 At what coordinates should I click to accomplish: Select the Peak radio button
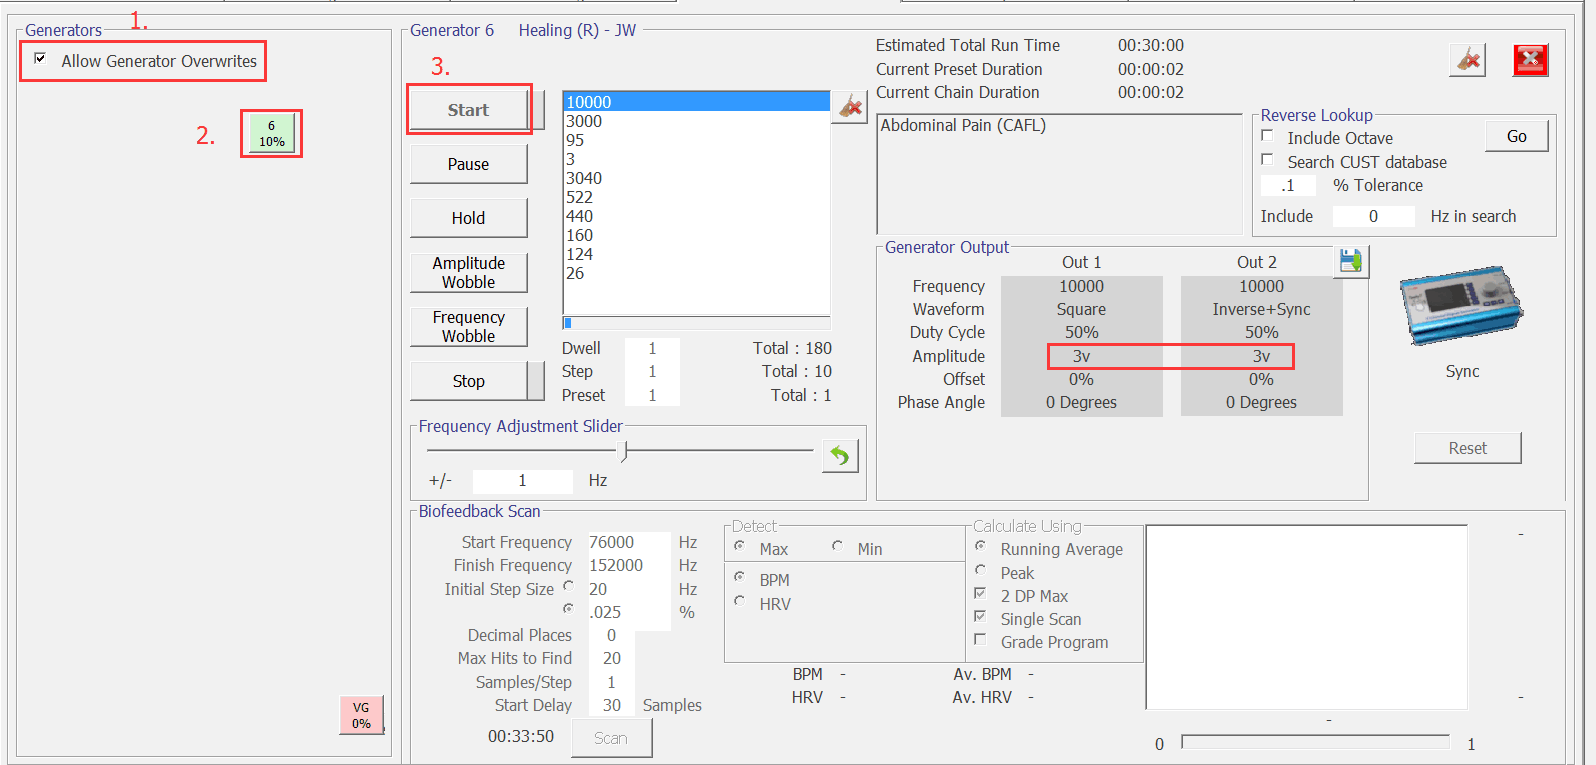pos(980,570)
